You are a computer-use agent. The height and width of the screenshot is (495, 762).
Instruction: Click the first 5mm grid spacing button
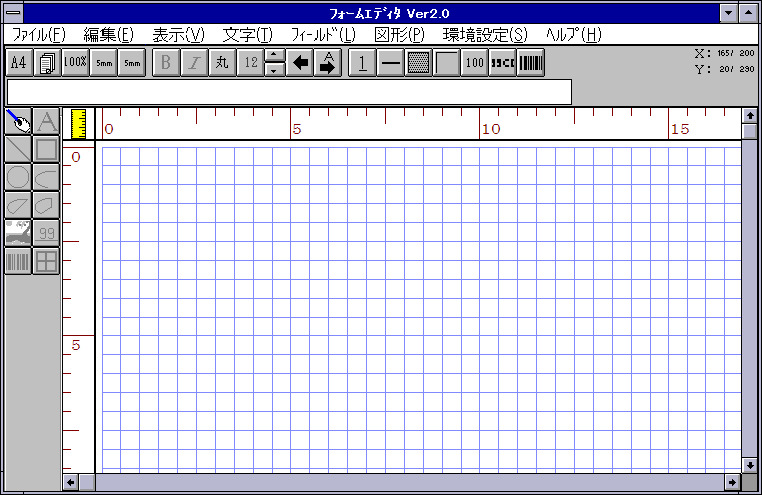click(104, 62)
